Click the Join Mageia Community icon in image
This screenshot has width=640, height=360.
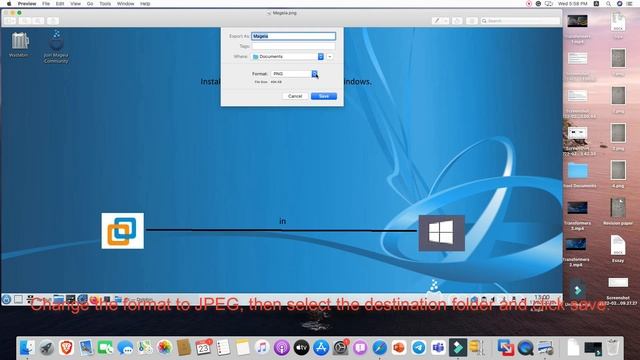point(56,46)
